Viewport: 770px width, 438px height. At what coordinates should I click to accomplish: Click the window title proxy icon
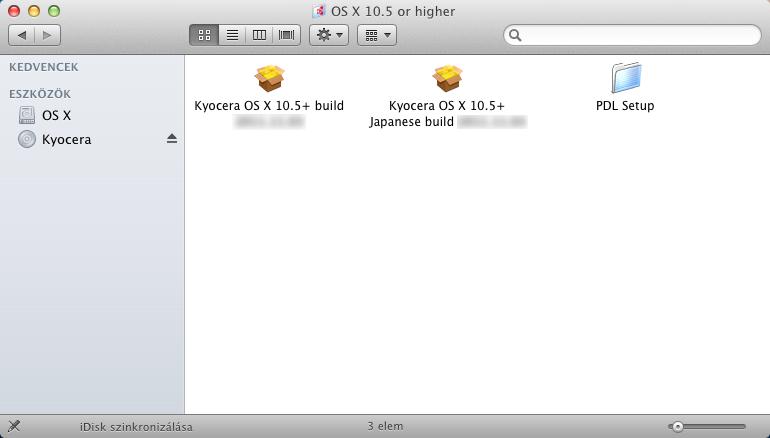point(319,11)
